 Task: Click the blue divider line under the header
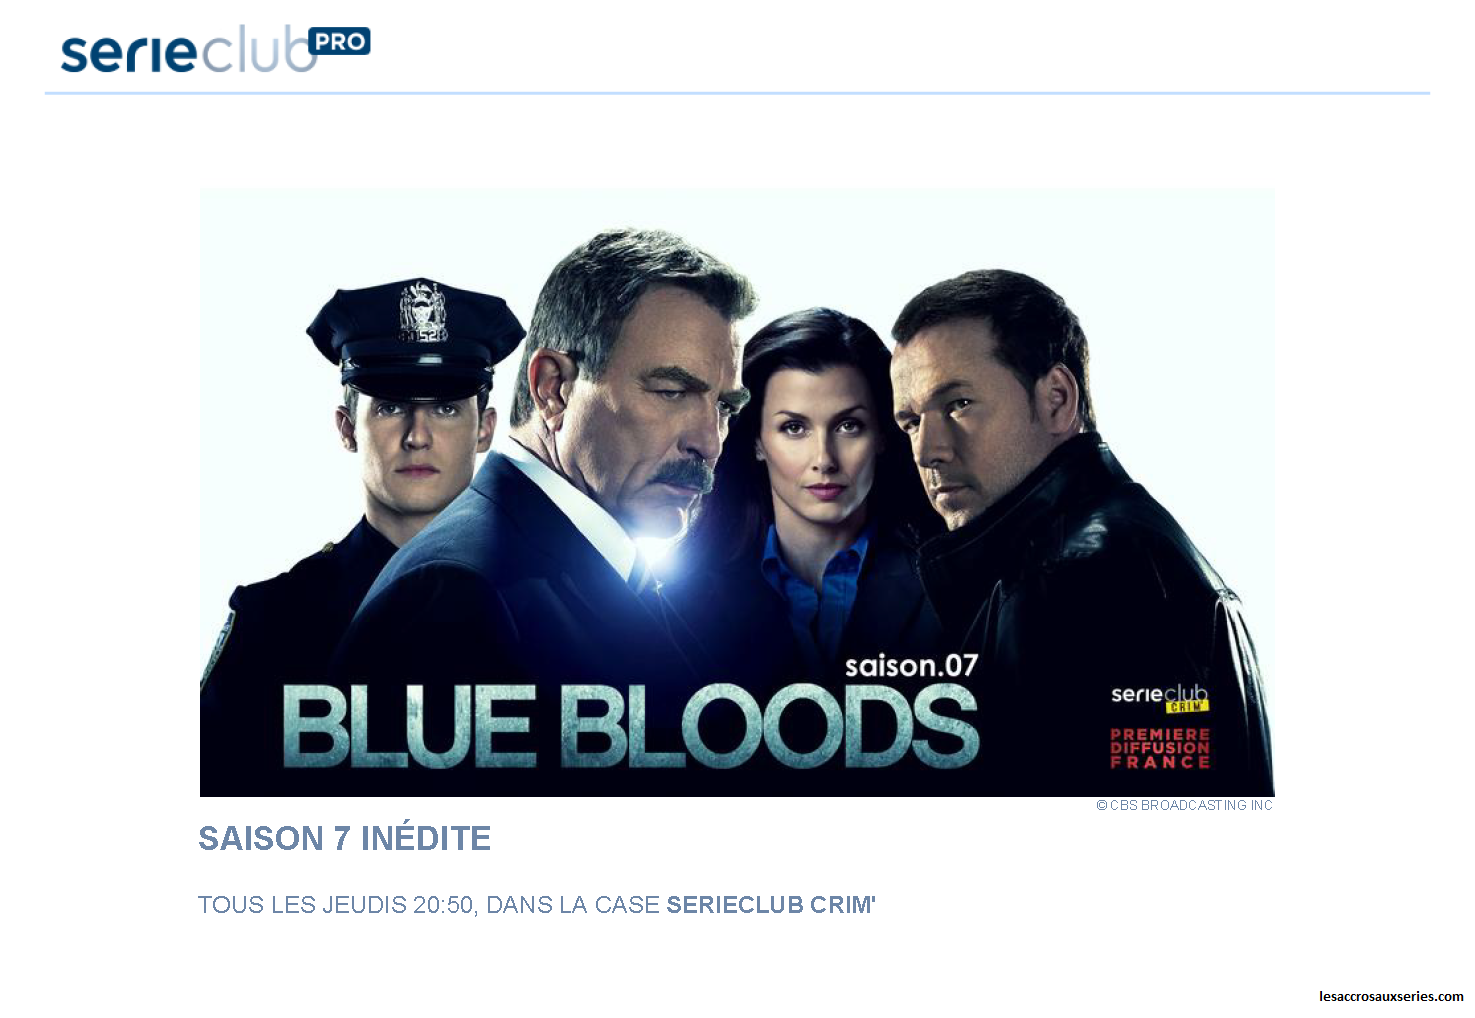click(x=737, y=93)
